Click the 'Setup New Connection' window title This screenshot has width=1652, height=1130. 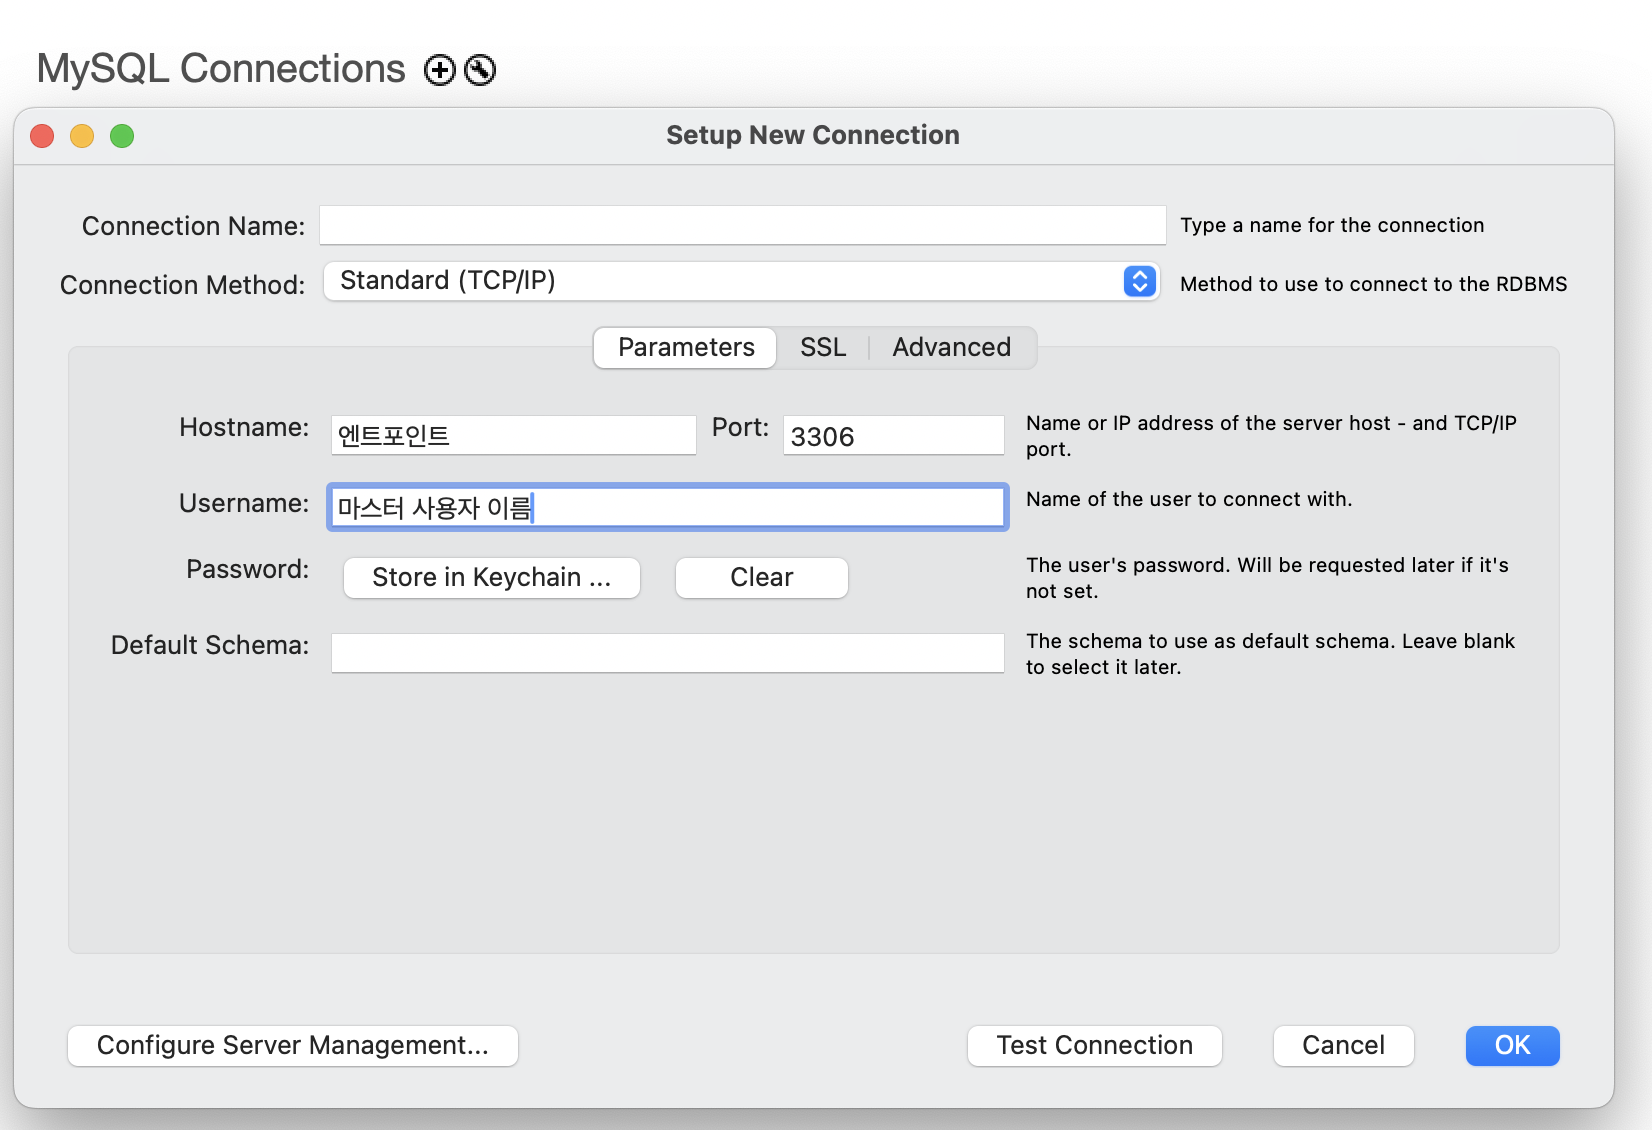pos(813,135)
